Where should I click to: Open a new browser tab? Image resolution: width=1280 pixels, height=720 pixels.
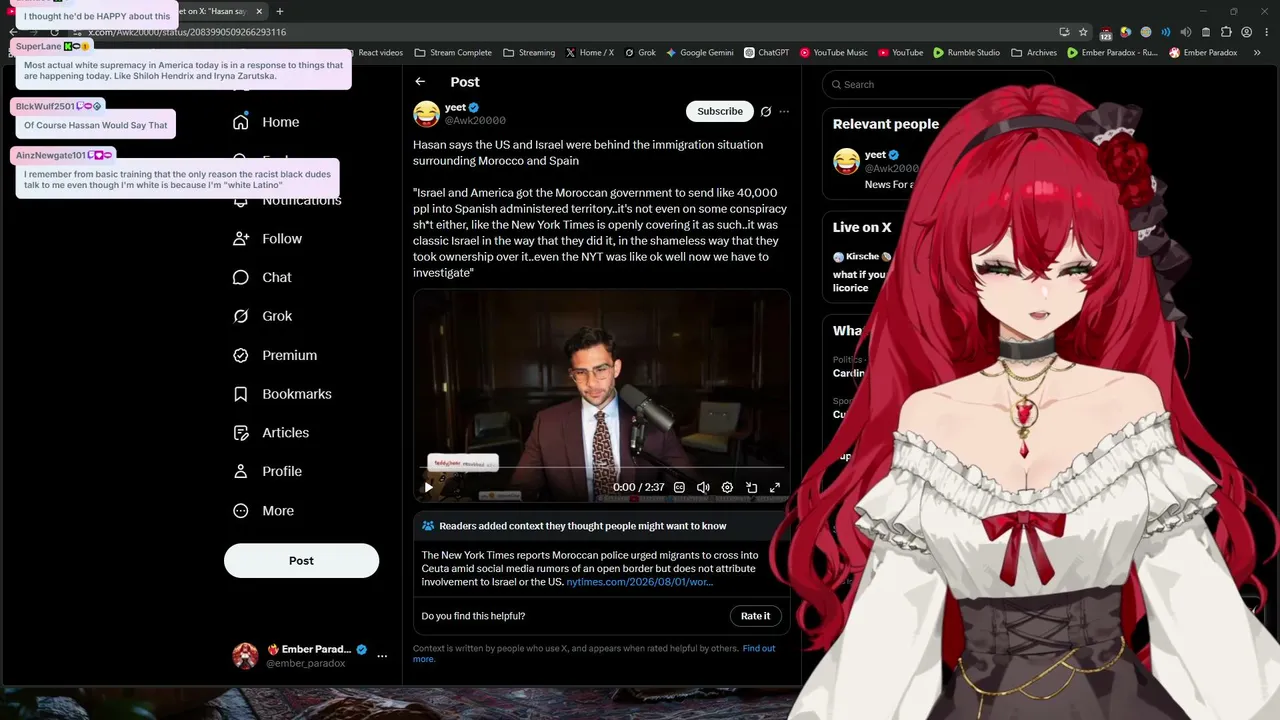click(x=280, y=11)
